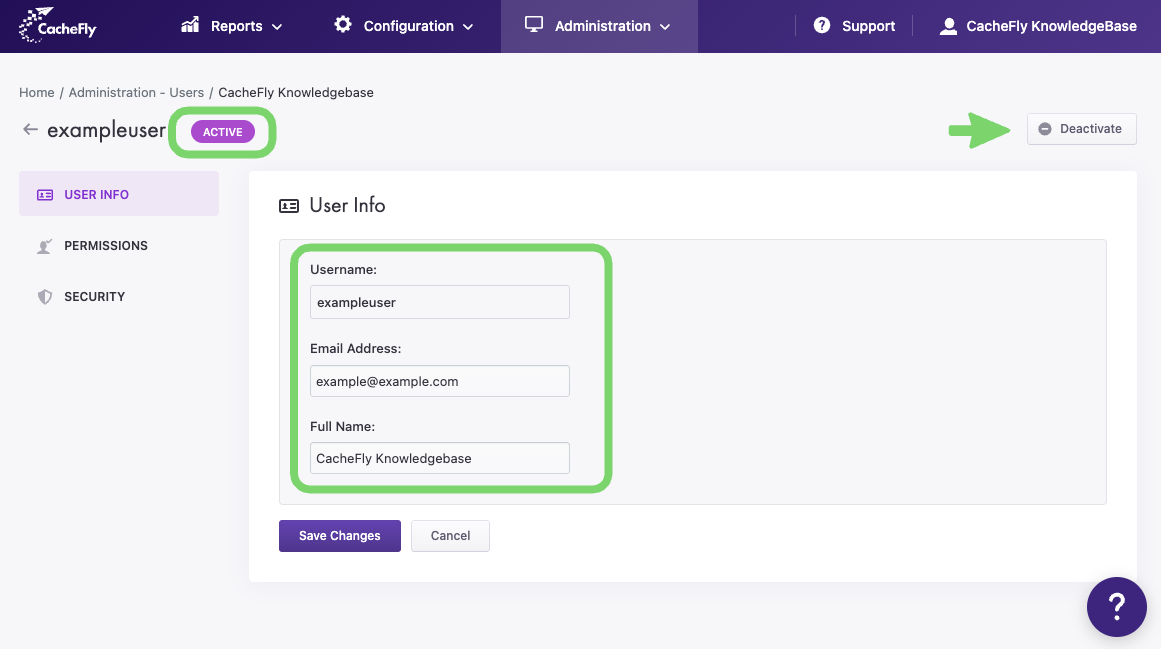Screen dimensions: 1161x649
Task: Click the Administration monitor icon
Action: click(x=534, y=24)
